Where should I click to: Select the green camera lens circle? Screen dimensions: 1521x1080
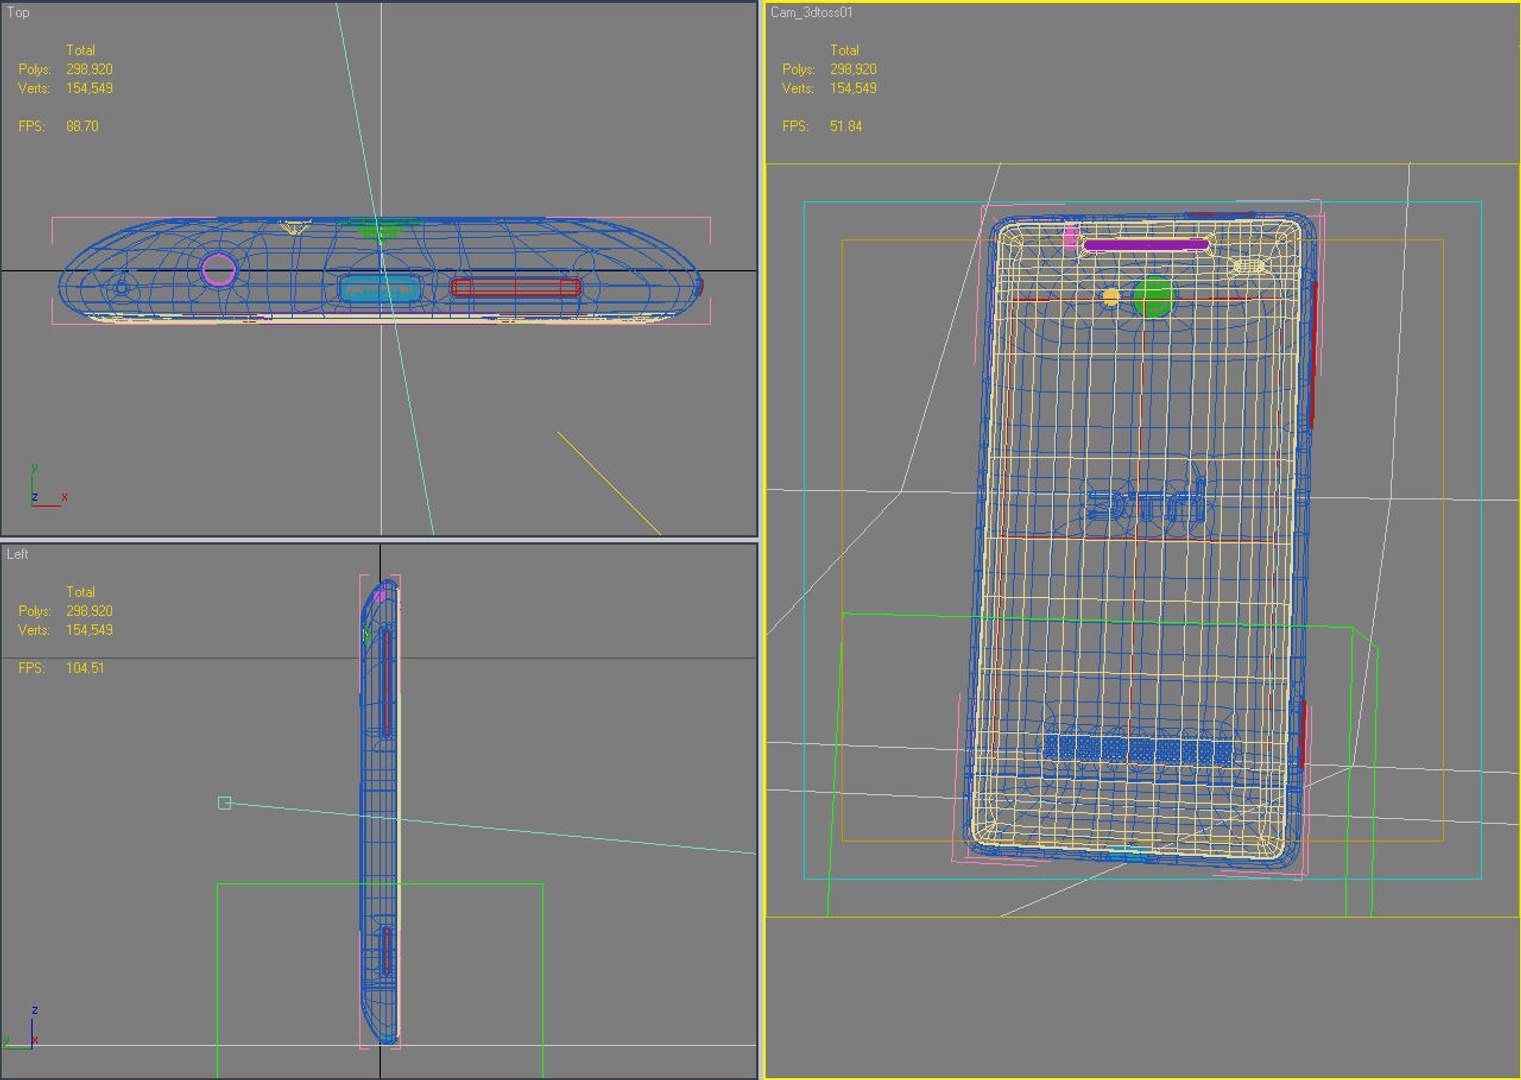pyautogui.click(x=1153, y=297)
